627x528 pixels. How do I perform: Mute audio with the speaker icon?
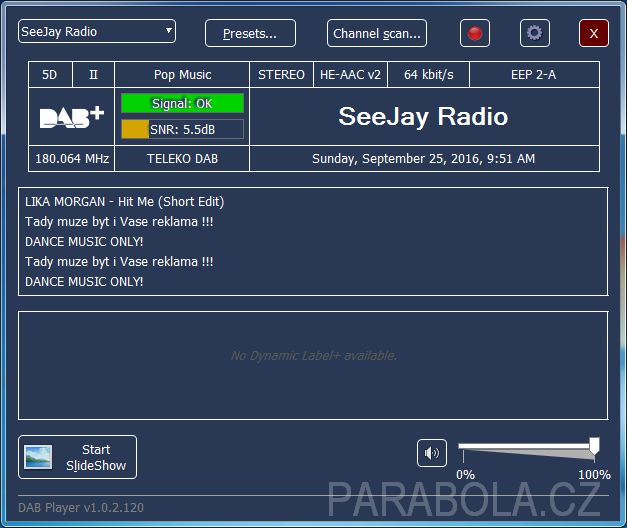click(x=432, y=453)
